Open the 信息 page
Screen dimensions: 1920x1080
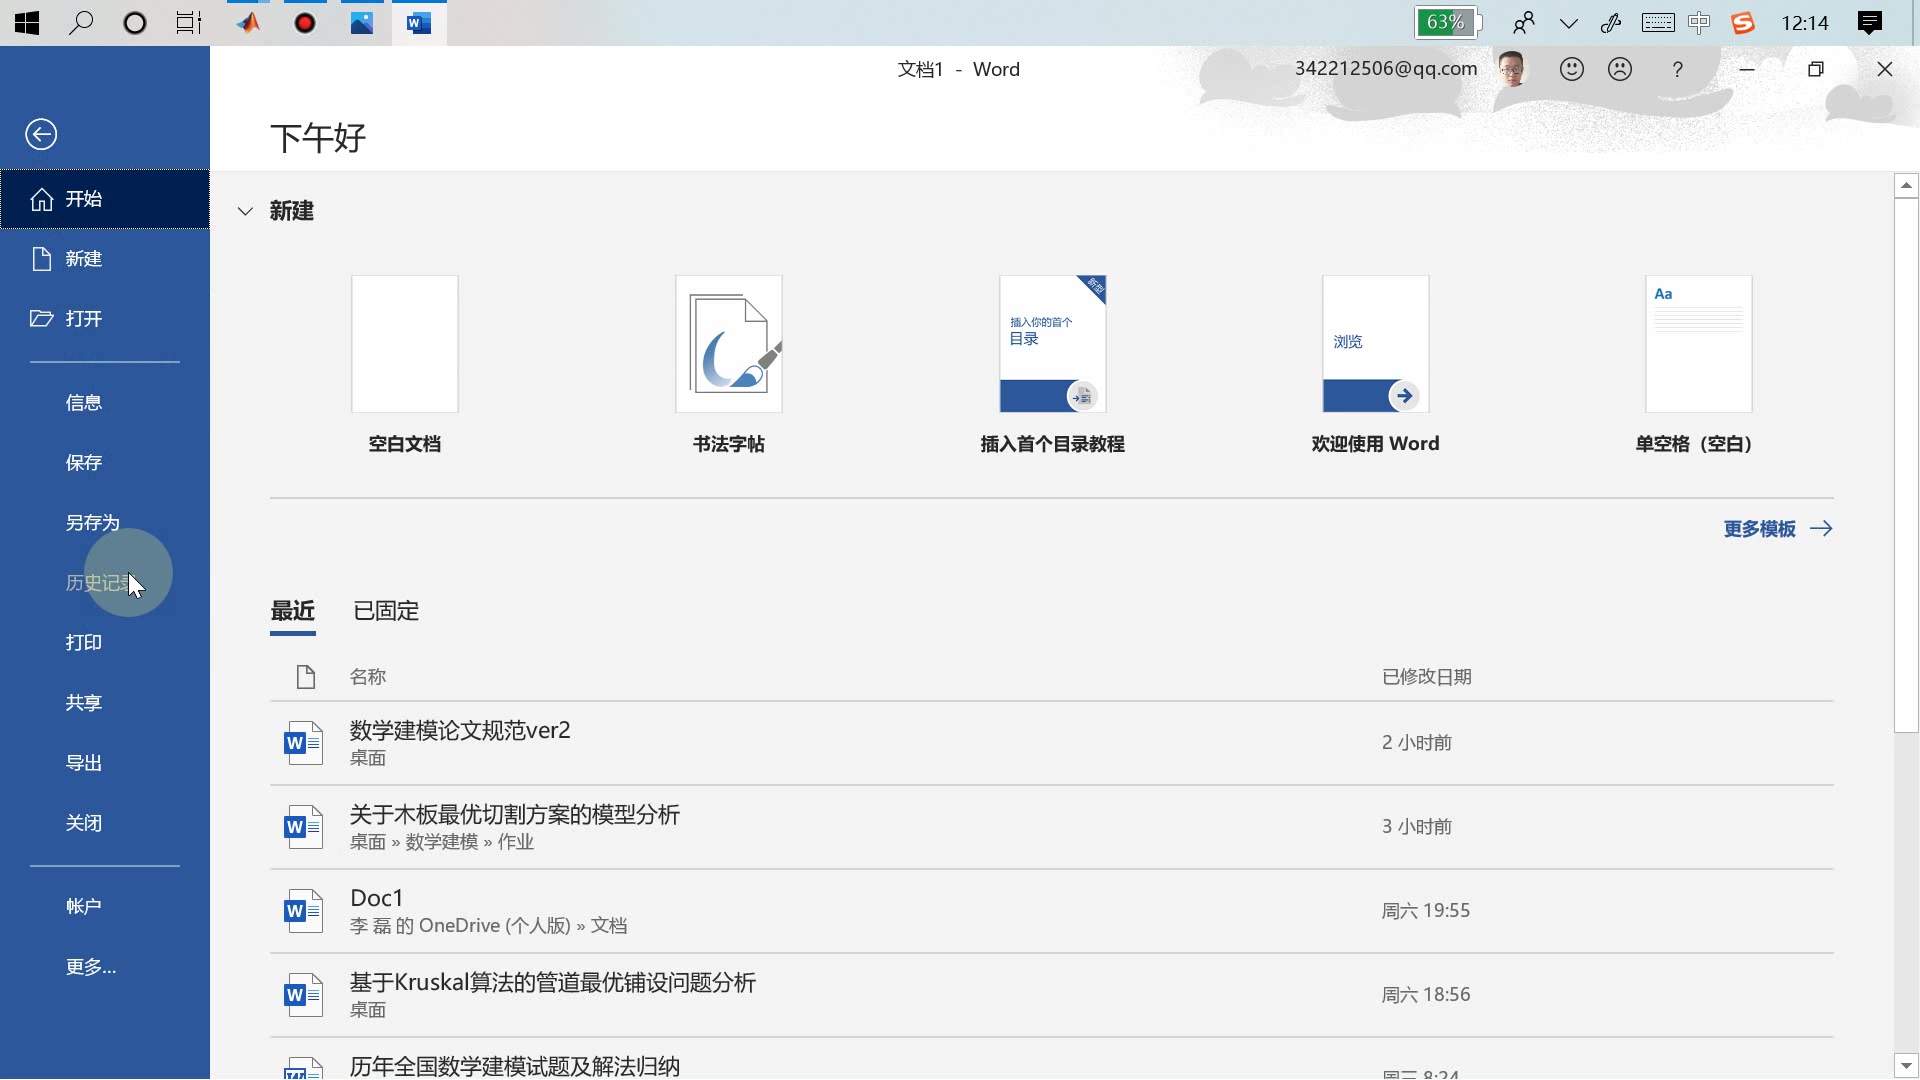(x=105, y=403)
